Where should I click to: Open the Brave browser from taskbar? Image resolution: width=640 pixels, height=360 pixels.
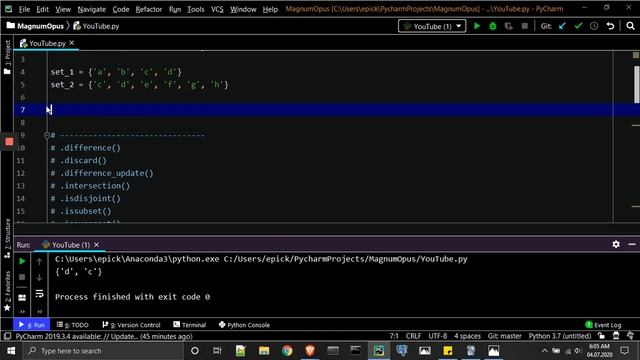click(x=310, y=351)
